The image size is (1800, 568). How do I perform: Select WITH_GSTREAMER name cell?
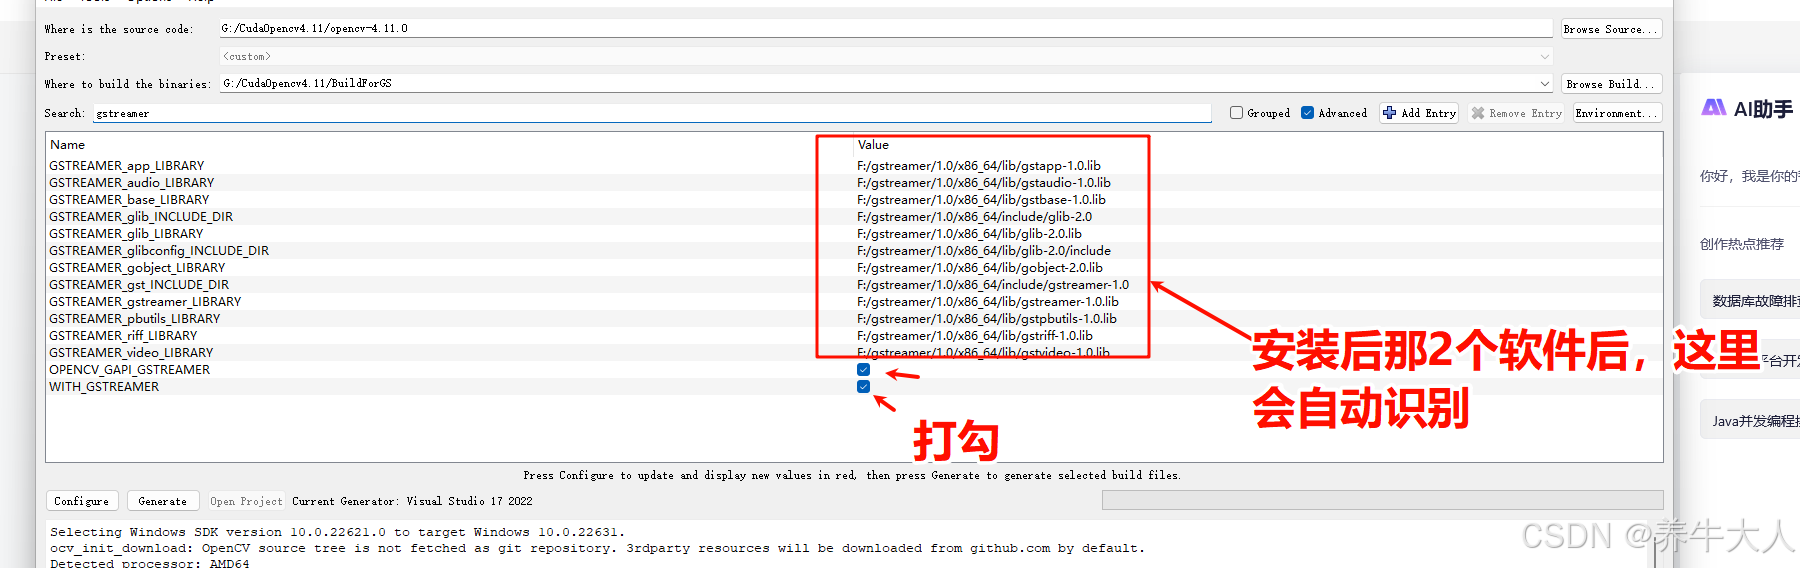[104, 387]
